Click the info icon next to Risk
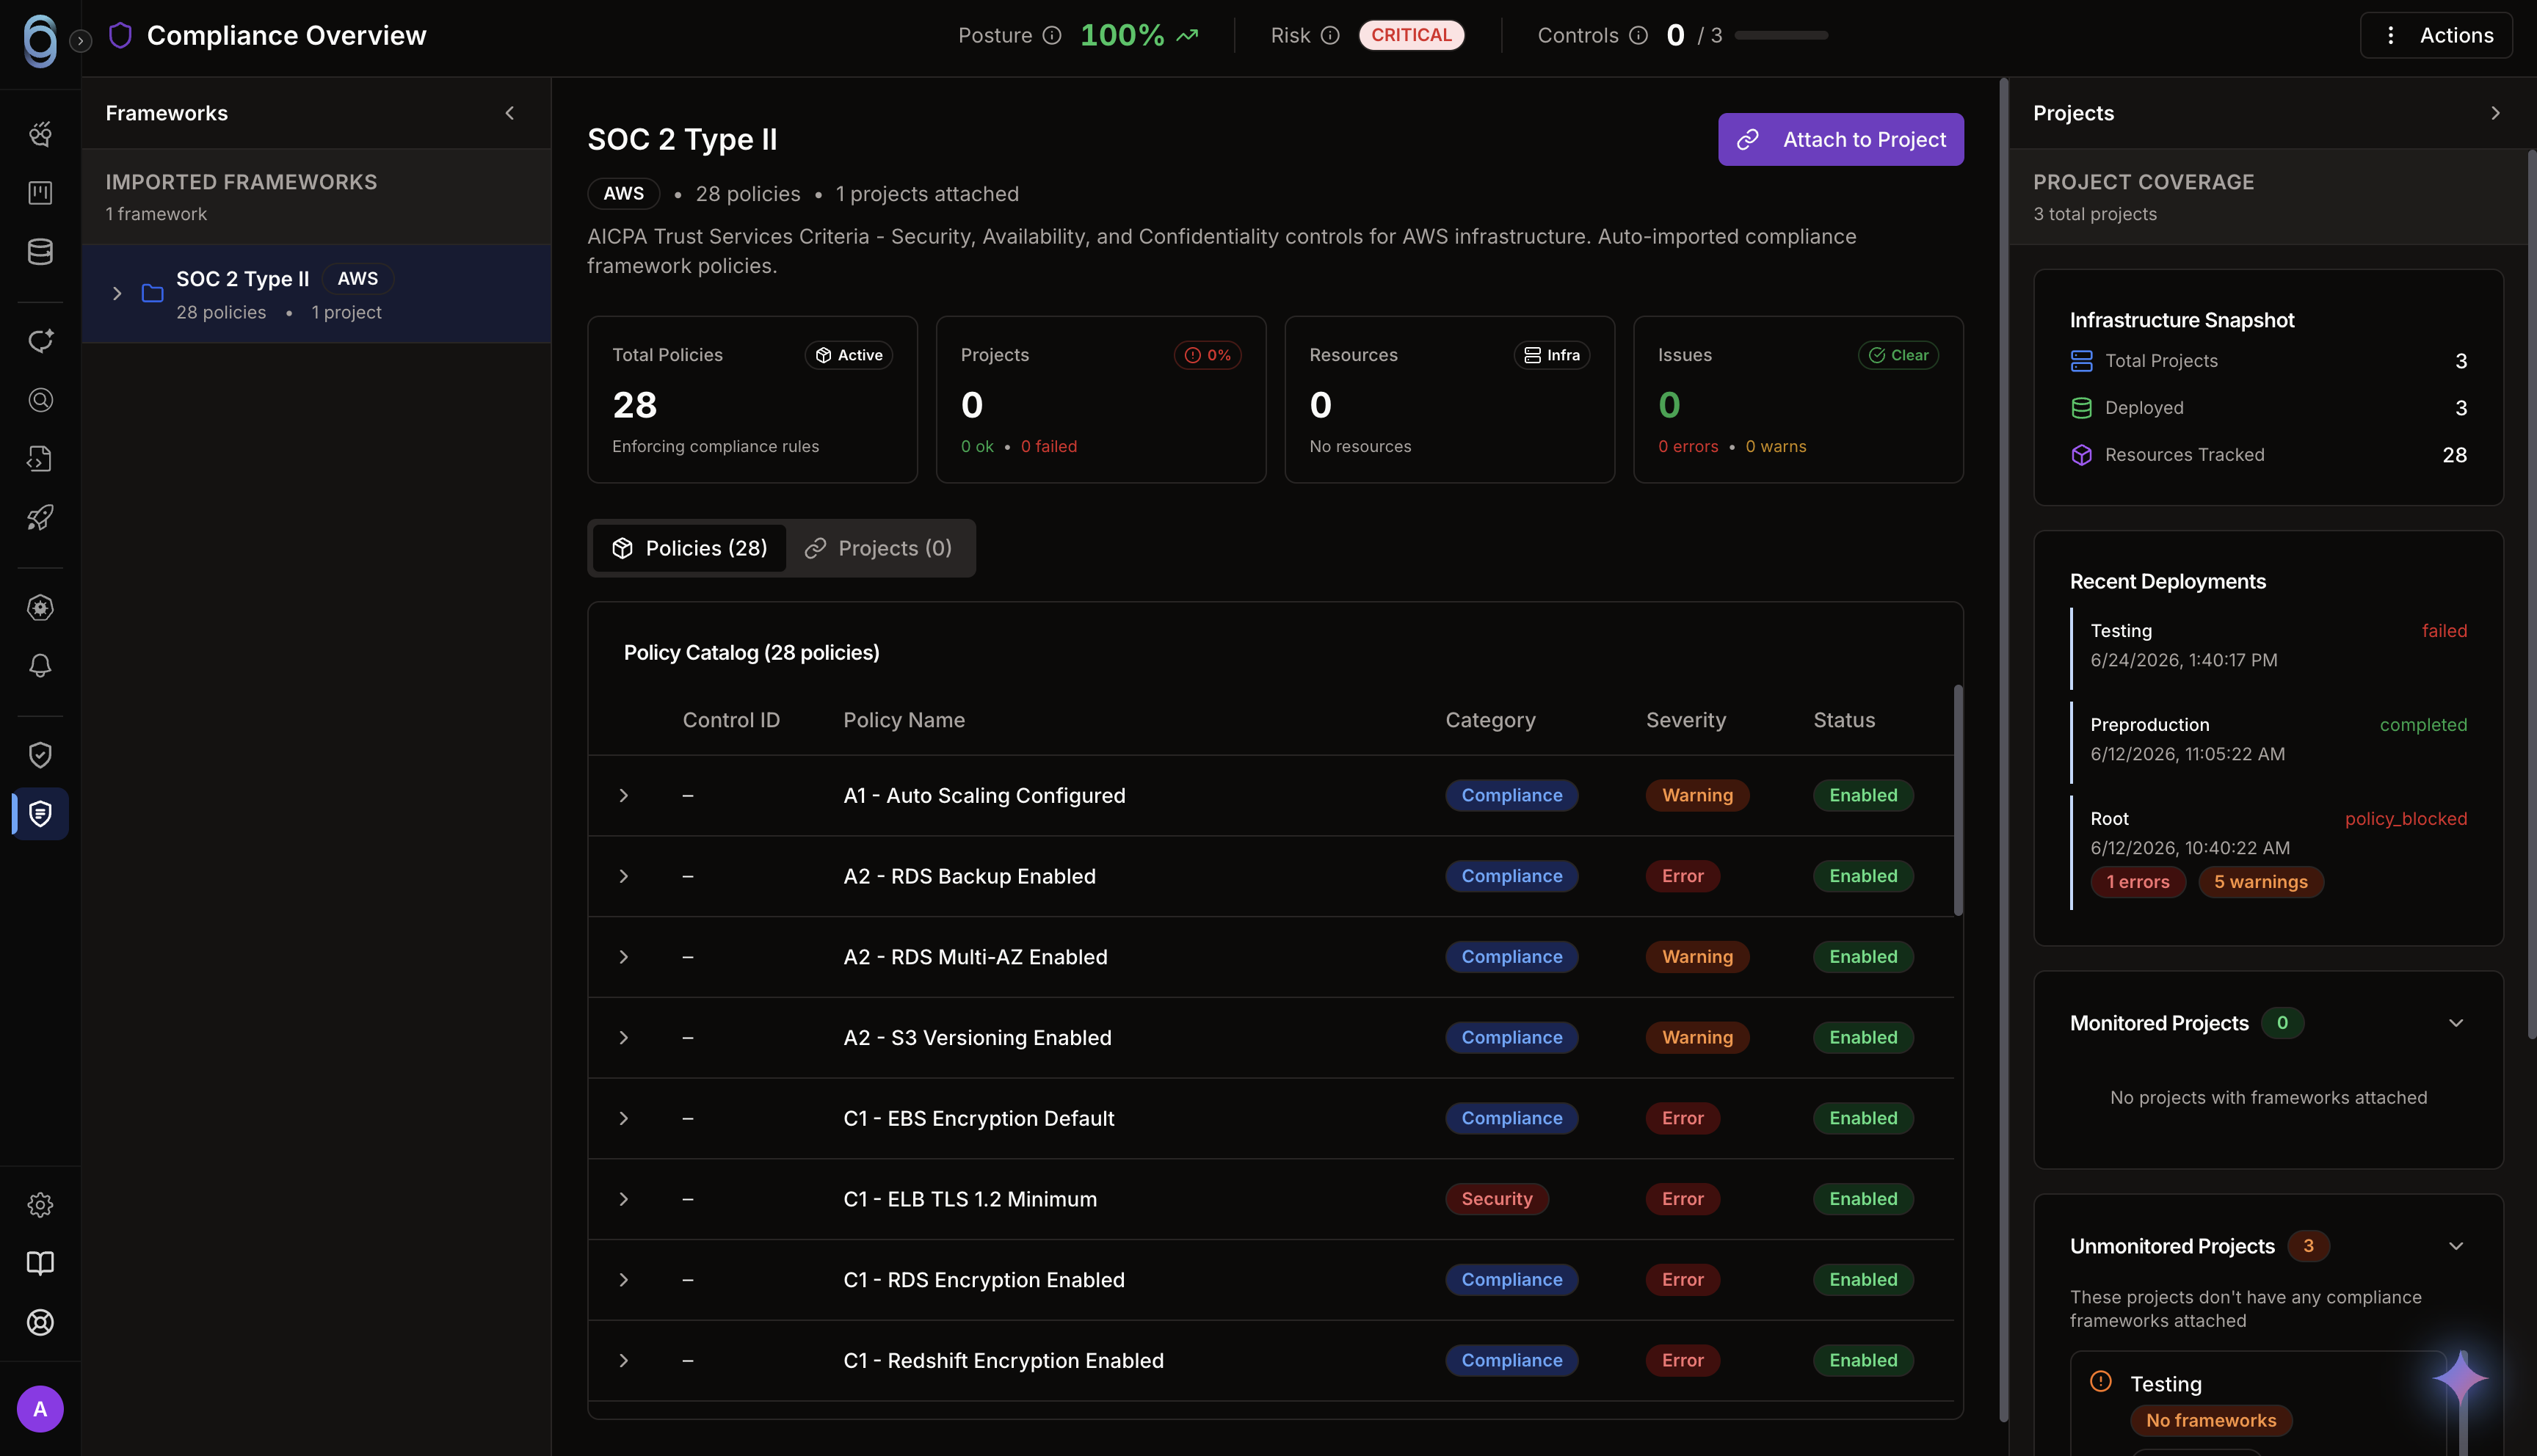2537x1456 pixels. pyautogui.click(x=1330, y=35)
